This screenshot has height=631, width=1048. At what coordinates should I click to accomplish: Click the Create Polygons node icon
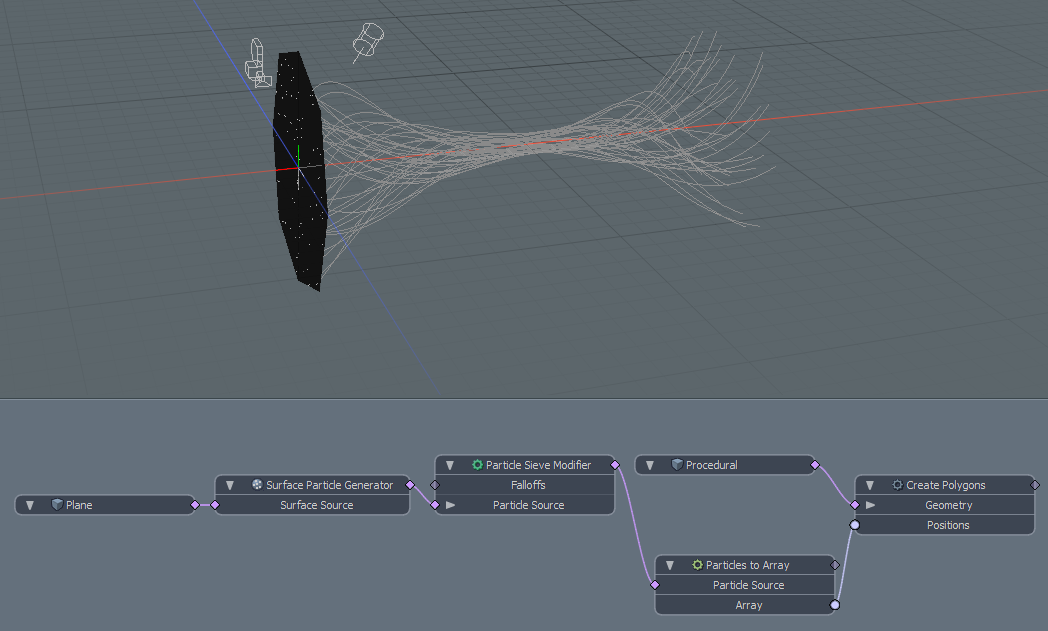point(897,485)
